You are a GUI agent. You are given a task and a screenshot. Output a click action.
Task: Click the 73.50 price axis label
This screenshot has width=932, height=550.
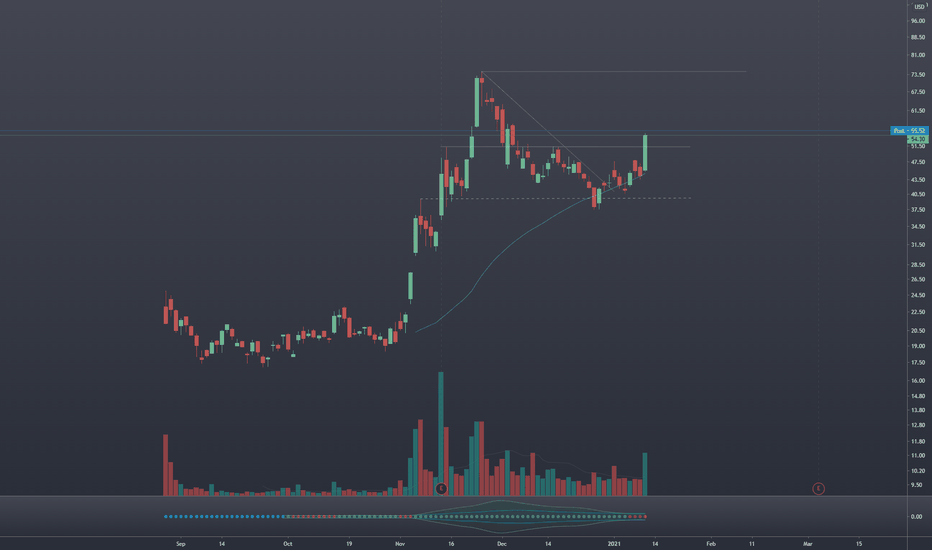coord(918,74)
